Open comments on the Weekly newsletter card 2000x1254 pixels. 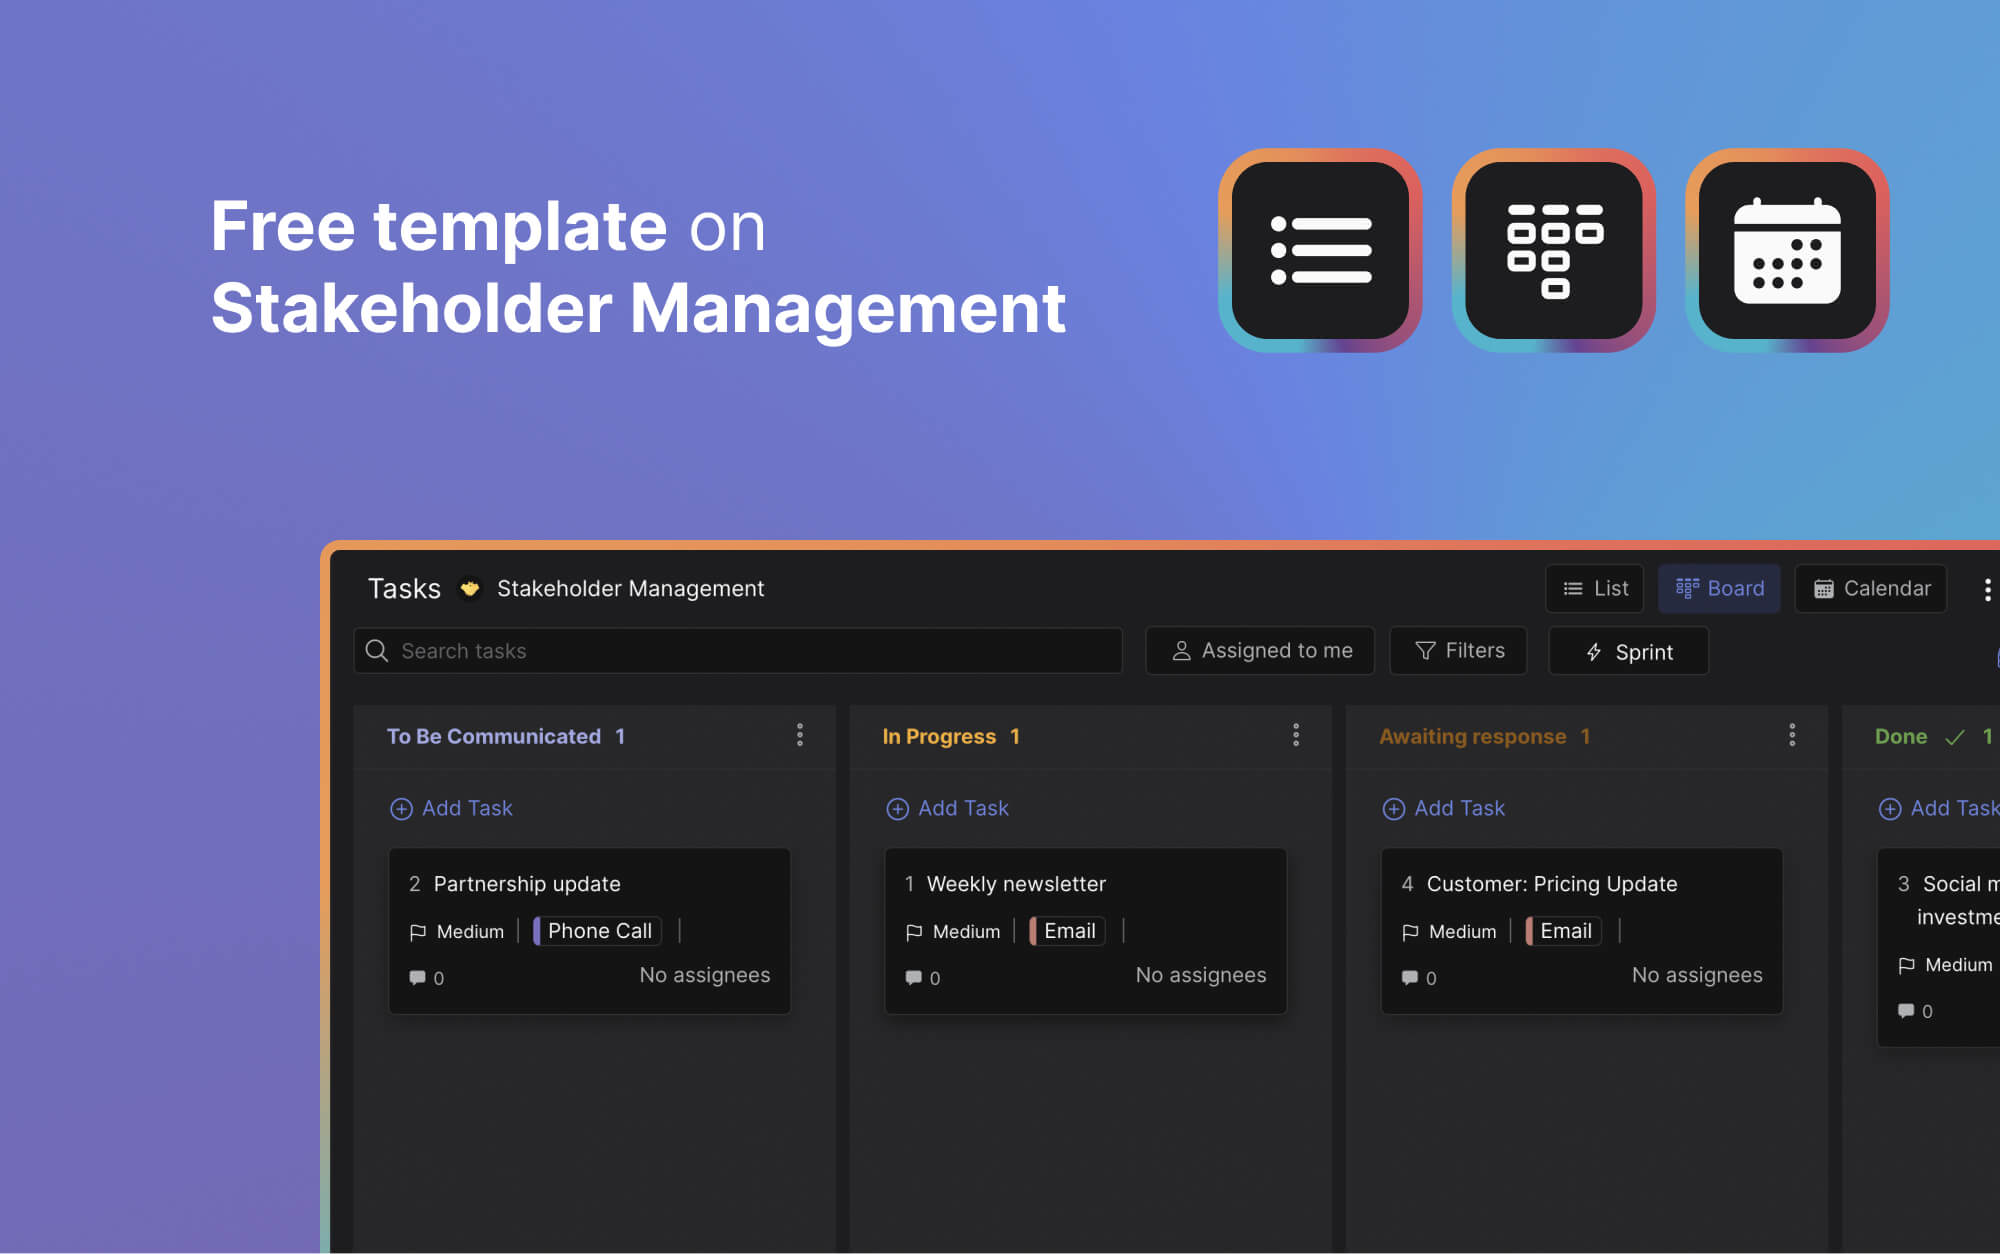(913, 977)
